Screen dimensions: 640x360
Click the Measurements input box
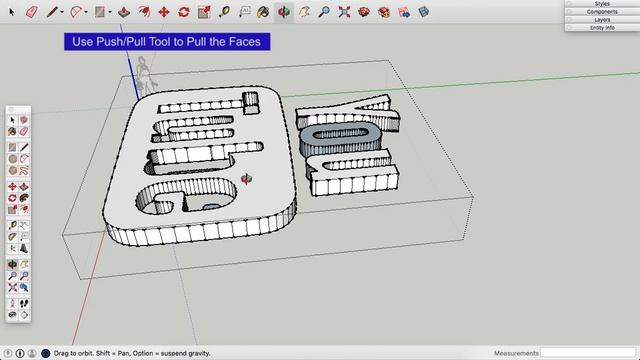tap(588, 353)
